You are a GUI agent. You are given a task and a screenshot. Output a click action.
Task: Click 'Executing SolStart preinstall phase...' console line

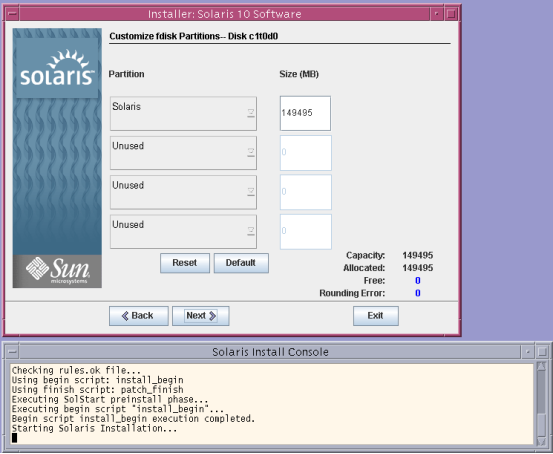pos(110,400)
